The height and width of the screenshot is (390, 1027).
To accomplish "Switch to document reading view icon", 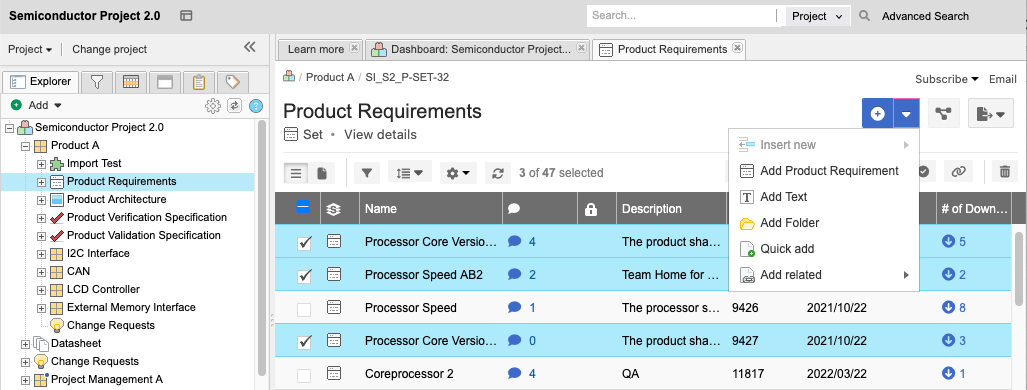I will click(322, 173).
